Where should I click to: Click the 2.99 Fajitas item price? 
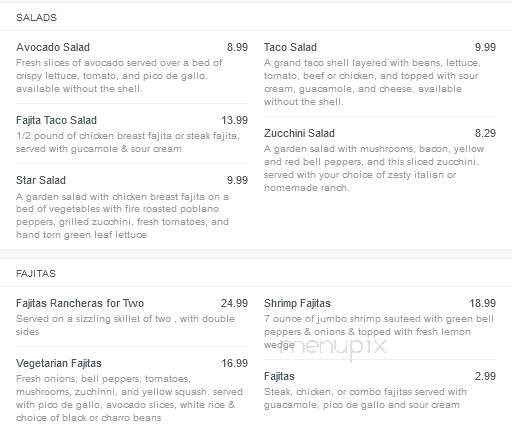click(x=485, y=376)
